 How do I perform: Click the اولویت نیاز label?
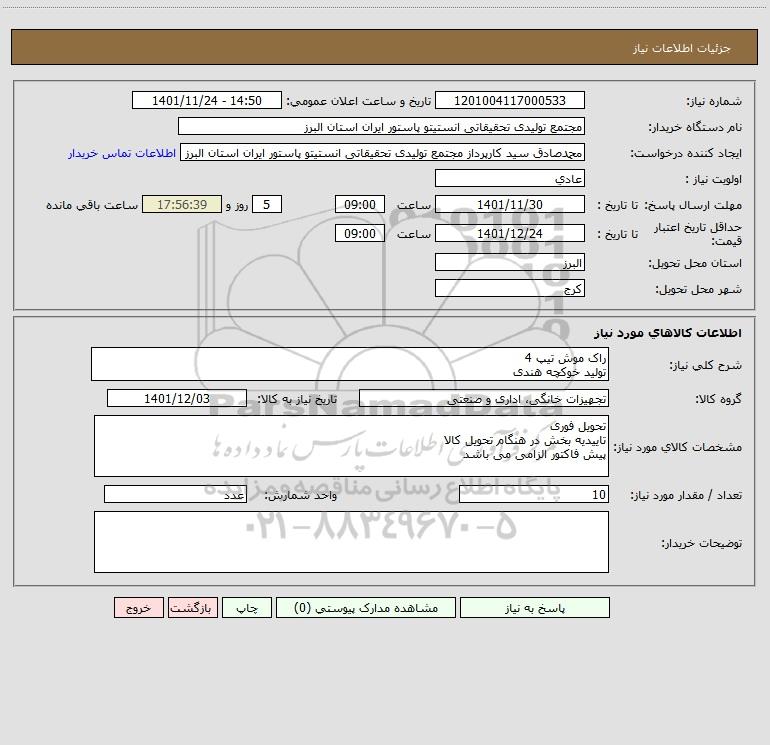pos(714,180)
